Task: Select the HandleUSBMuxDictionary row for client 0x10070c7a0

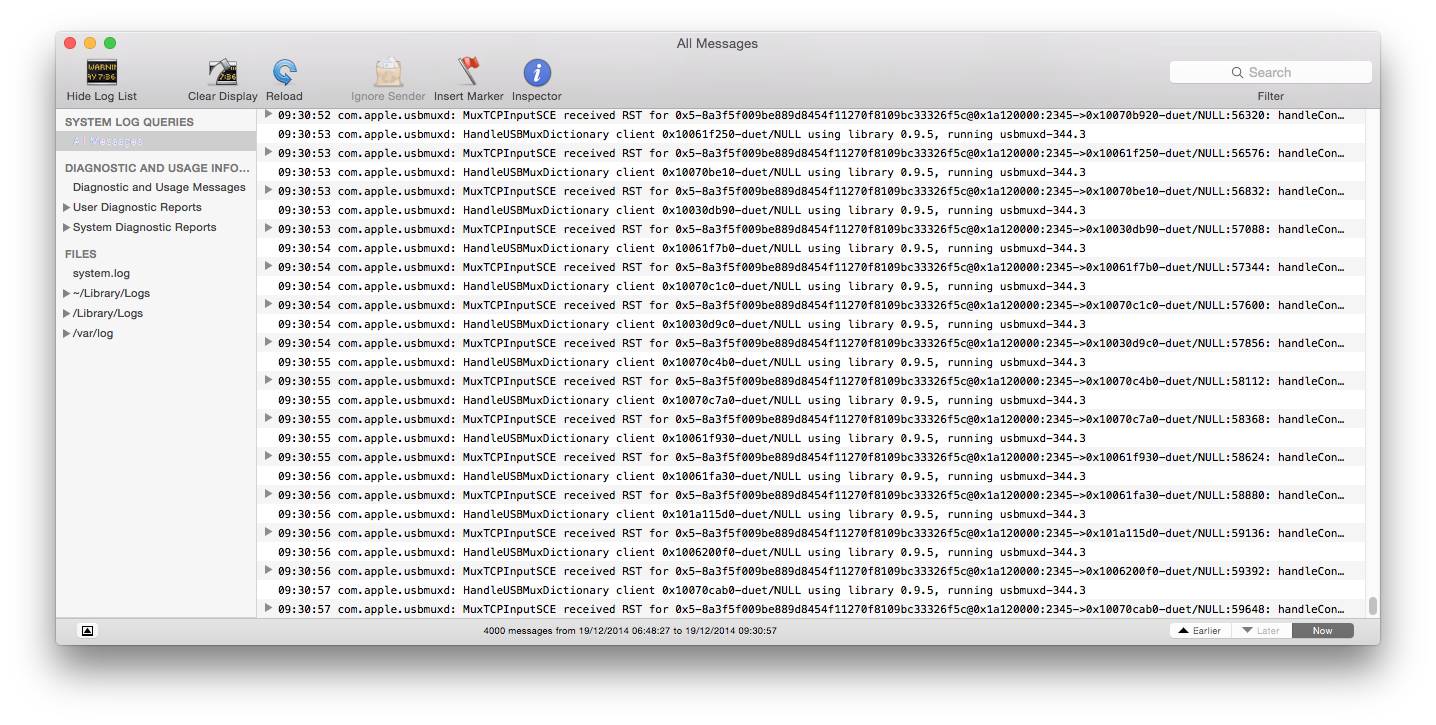Action: coord(811,400)
